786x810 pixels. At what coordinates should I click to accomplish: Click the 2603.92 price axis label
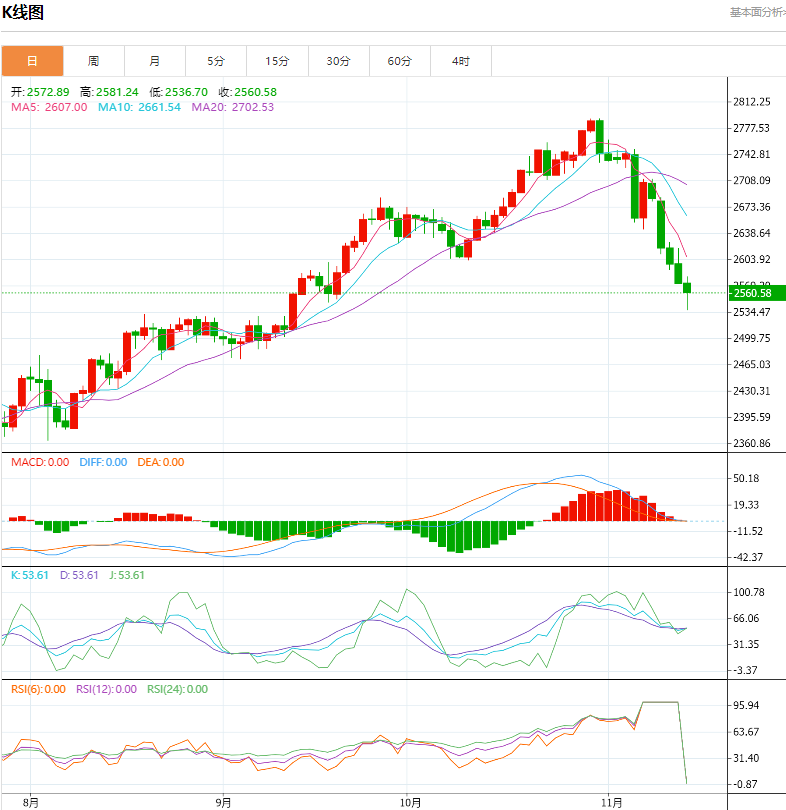(752, 259)
